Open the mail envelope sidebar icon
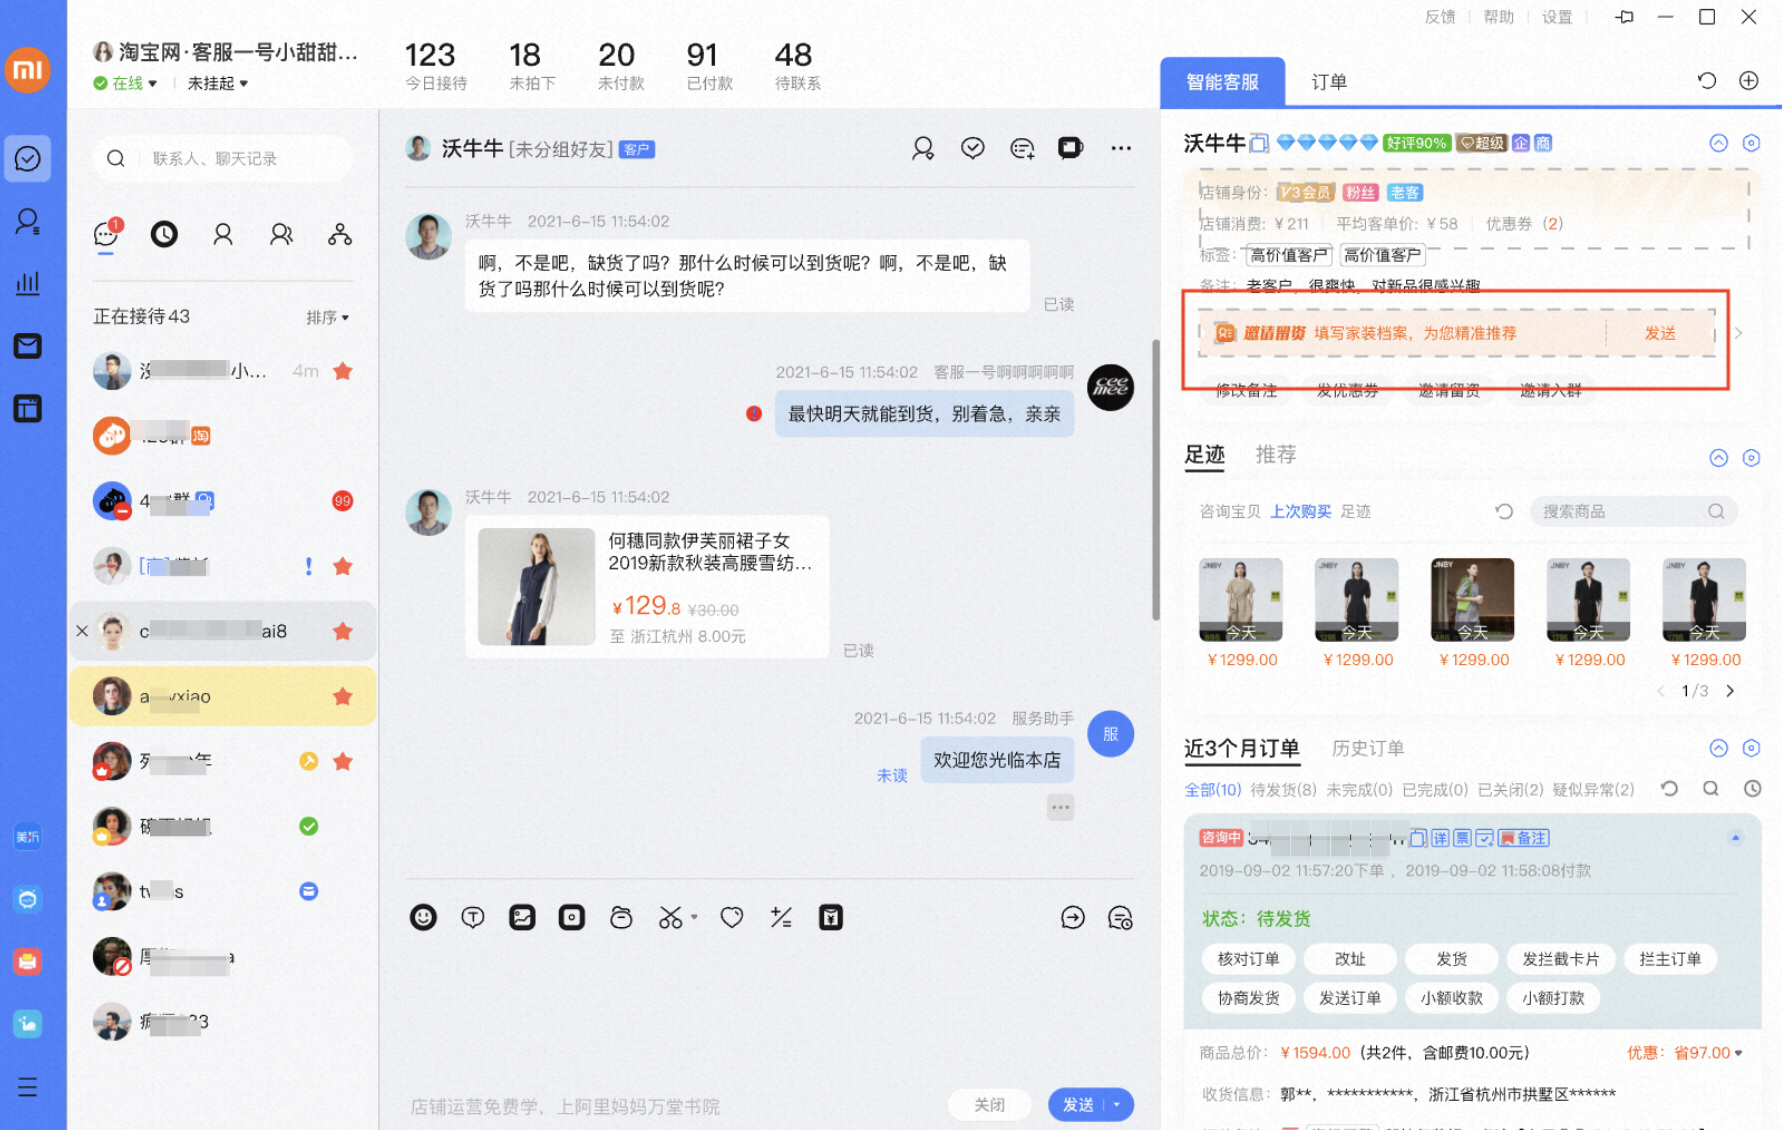The width and height of the screenshot is (1782, 1130). pos(28,346)
